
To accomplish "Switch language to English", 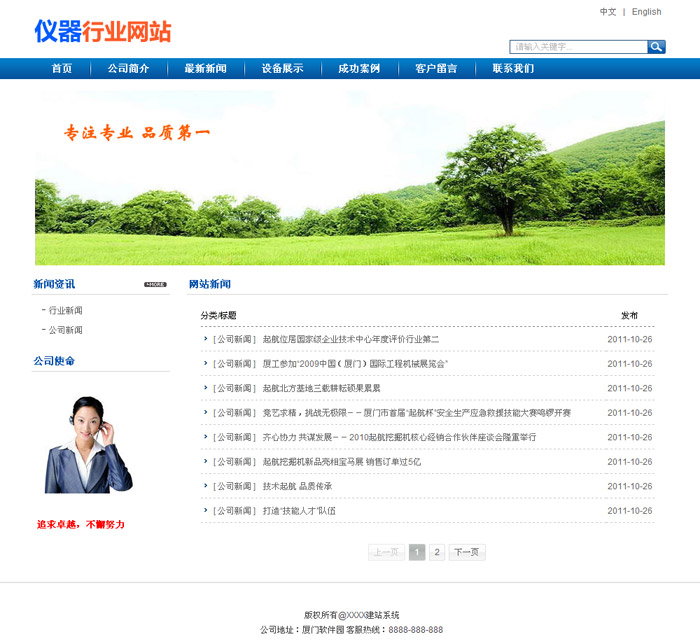I will click(646, 12).
